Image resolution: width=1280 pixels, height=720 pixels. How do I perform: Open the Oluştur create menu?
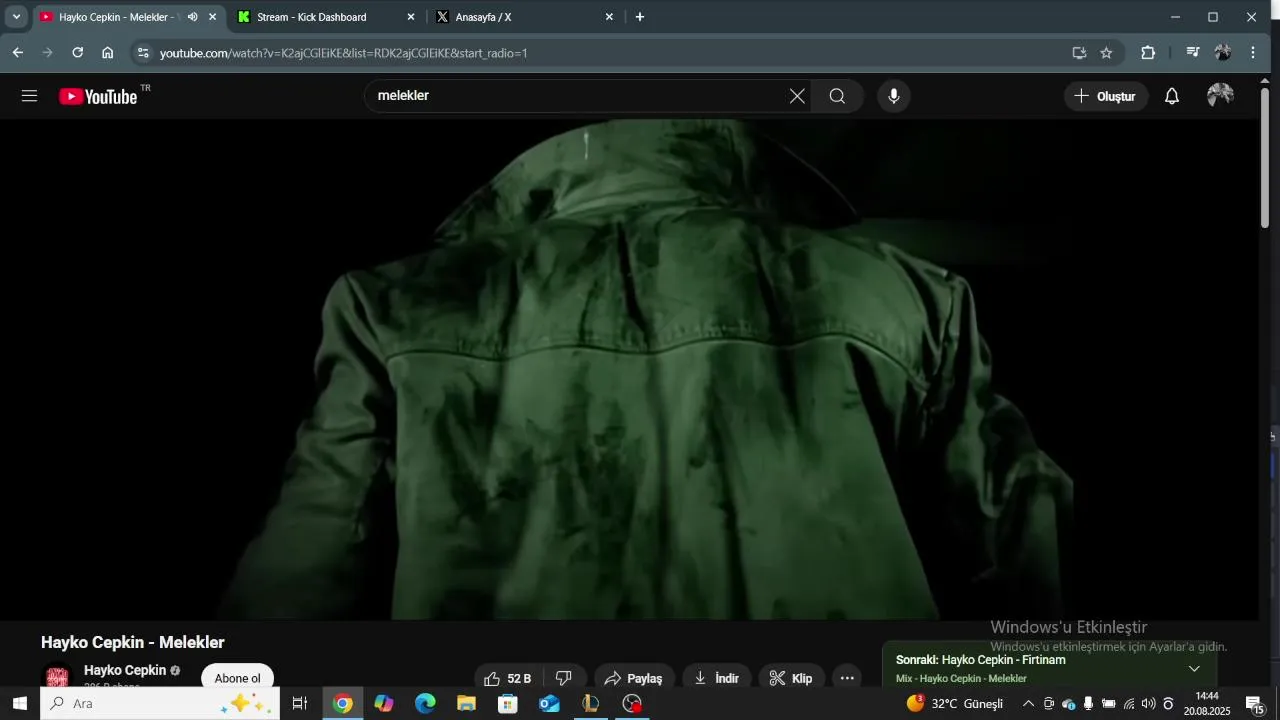[1104, 96]
